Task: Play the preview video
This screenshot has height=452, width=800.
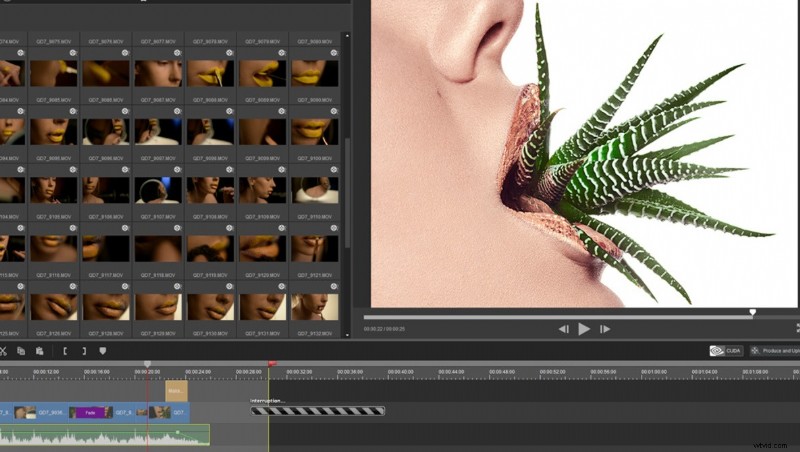Action: [584, 329]
